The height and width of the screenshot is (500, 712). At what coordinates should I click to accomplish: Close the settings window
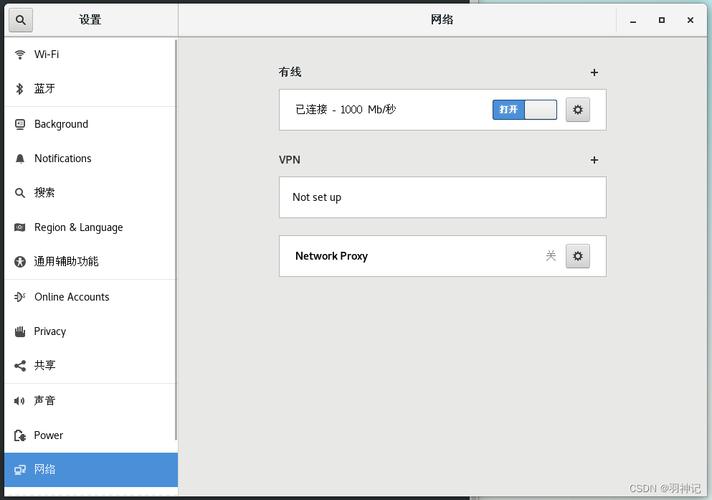(x=690, y=20)
